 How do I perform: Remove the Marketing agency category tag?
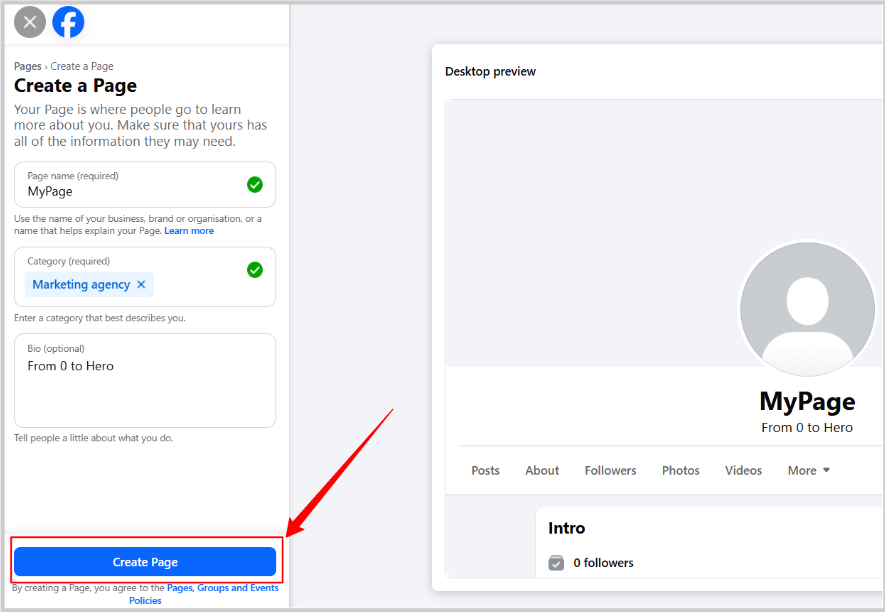tap(141, 285)
